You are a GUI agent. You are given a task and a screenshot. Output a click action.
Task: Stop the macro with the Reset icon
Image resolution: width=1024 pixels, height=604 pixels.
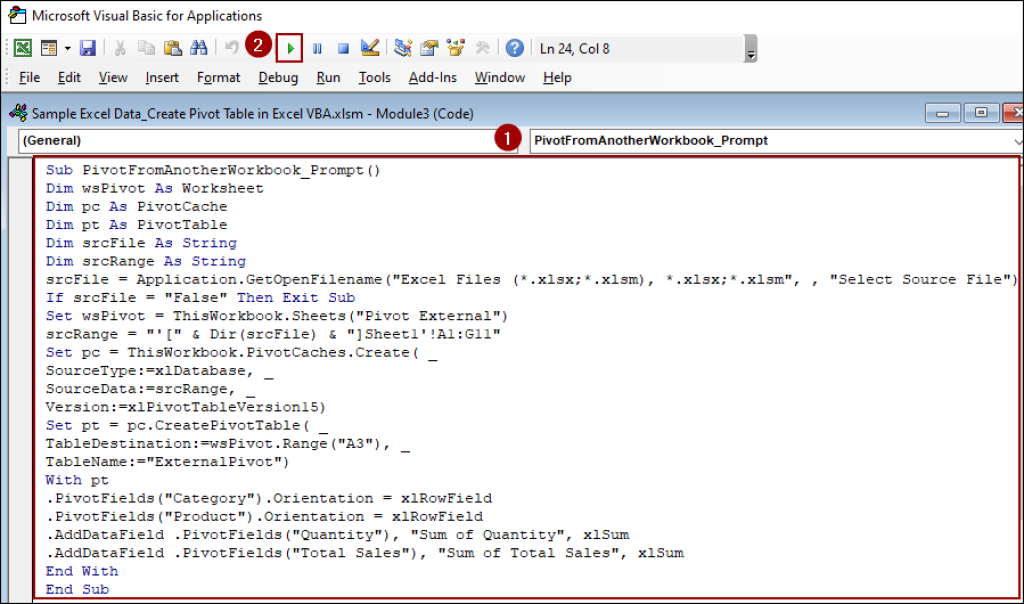pos(342,47)
